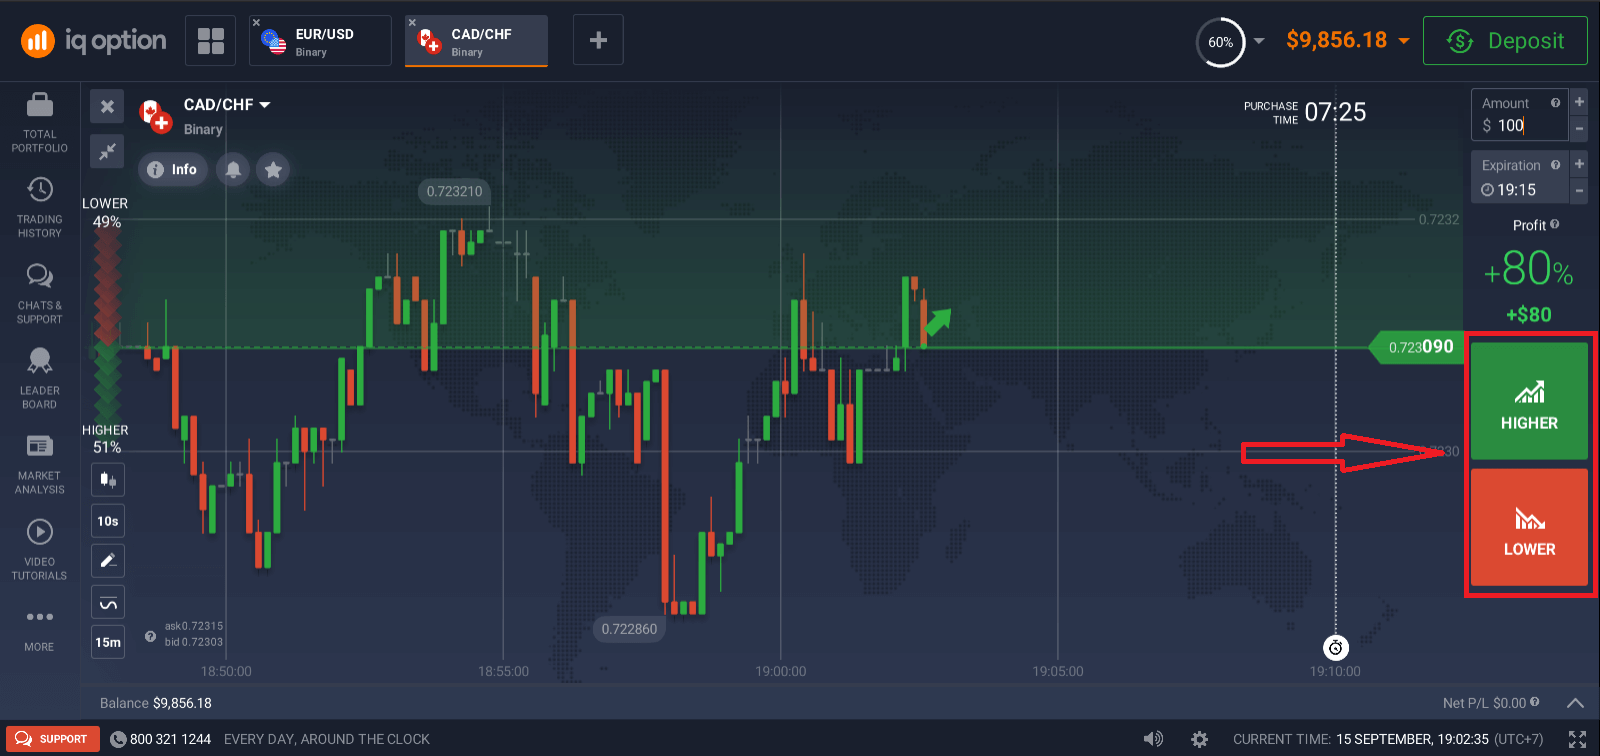Toggle sound with the speaker icon
This screenshot has height=756, width=1600.
(1153, 739)
